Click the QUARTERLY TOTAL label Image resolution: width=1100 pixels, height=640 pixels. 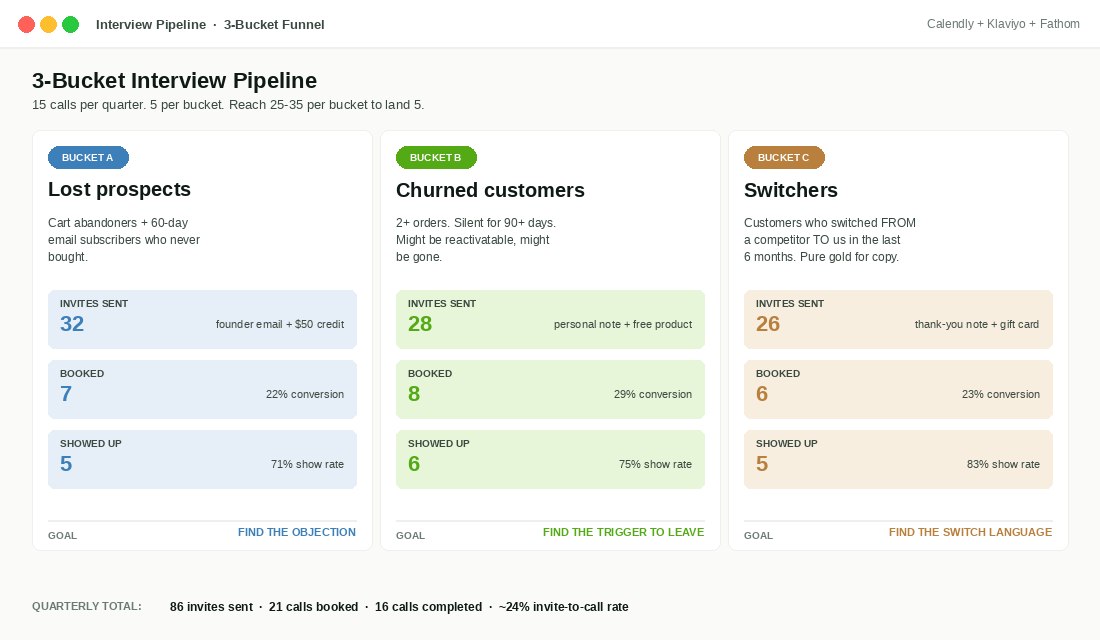coord(87,606)
